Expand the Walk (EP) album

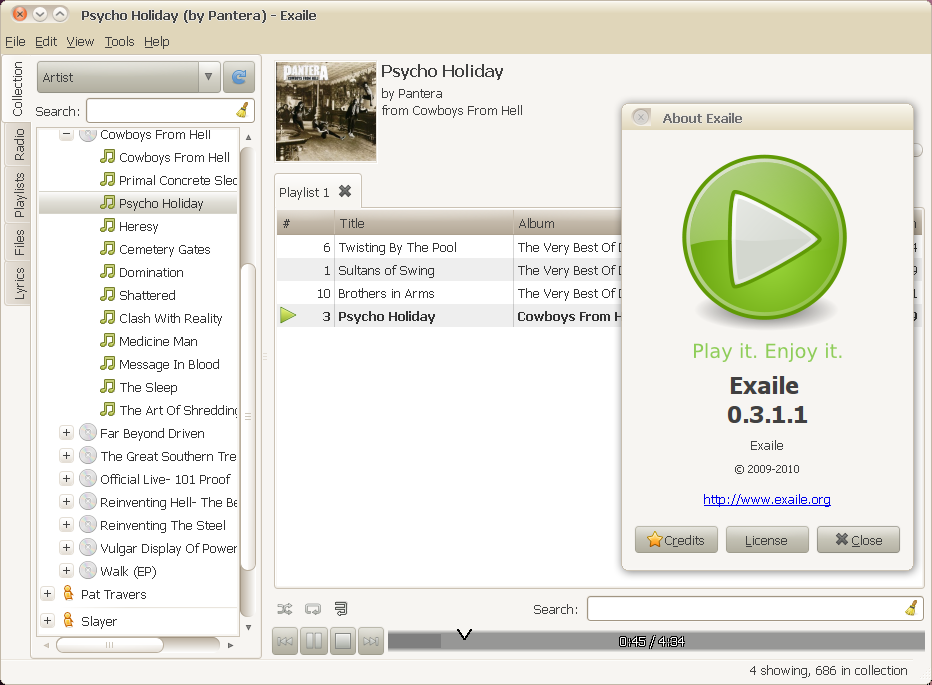(67, 571)
